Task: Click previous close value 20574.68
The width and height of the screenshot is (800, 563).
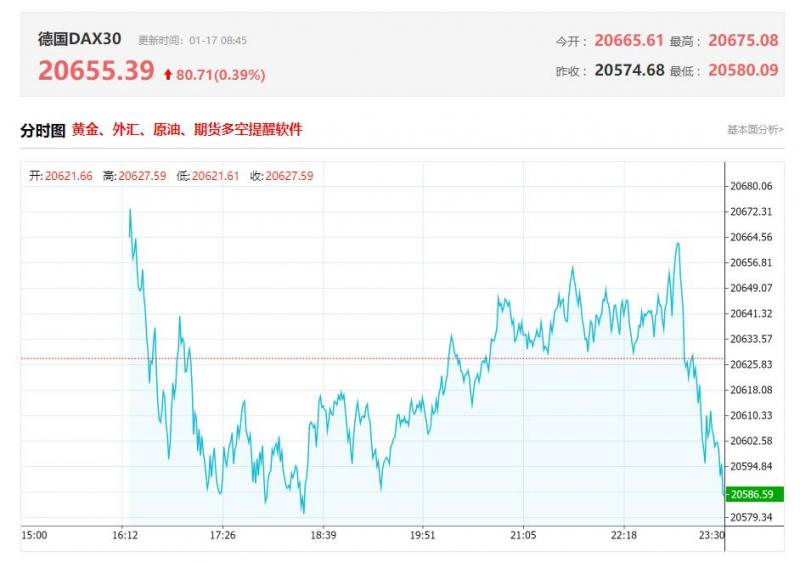Action: coord(629,70)
